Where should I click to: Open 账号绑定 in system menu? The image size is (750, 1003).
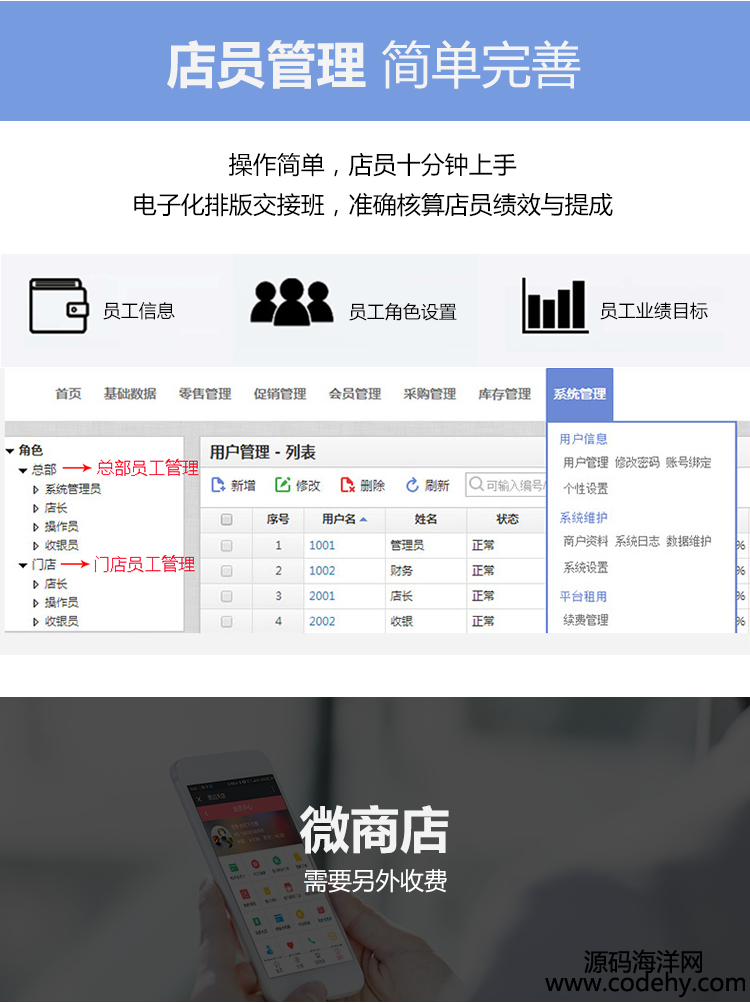688,462
